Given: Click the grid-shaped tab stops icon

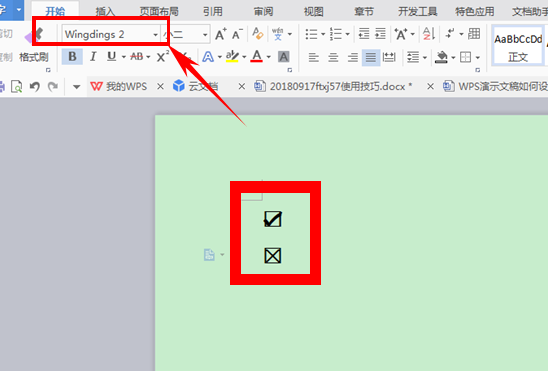Looking at the screenshot, I should (x=474, y=34).
